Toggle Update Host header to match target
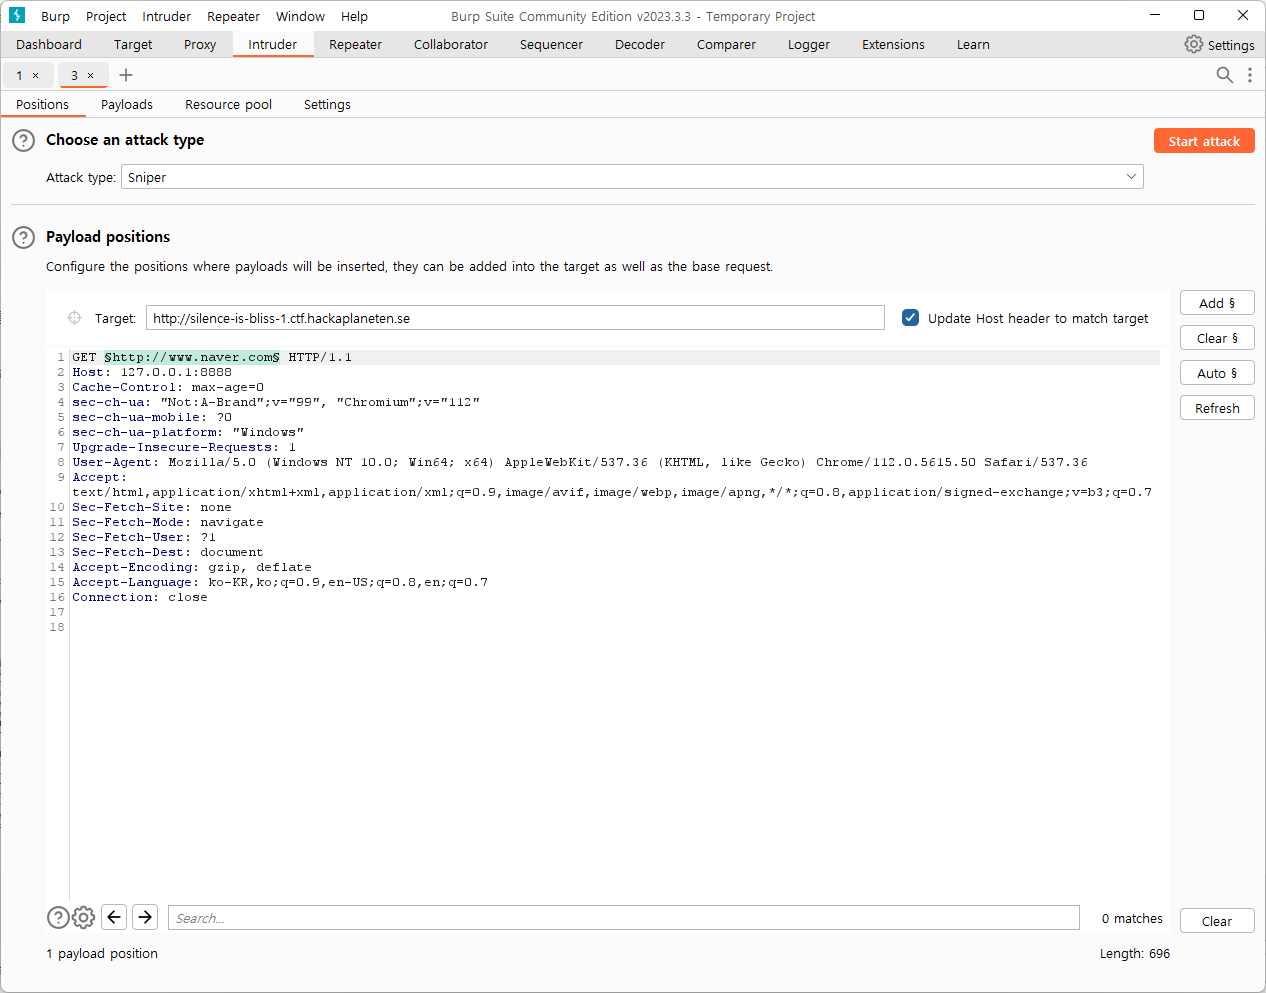1266x993 pixels. click(x=910, y=318)
